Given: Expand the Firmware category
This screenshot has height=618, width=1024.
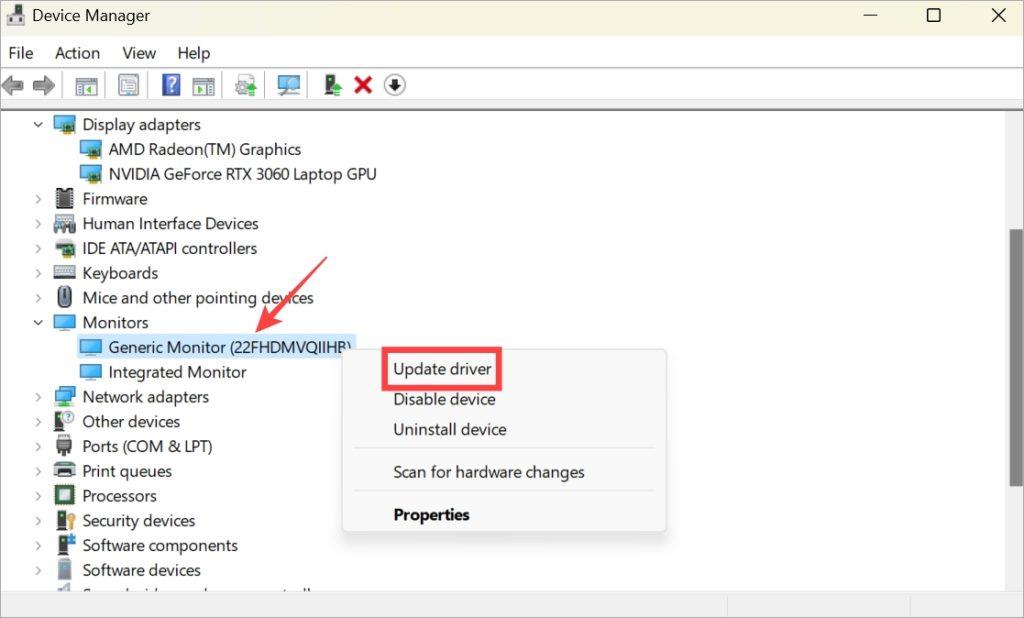Looking at the screenshot, I should point(39,199).
